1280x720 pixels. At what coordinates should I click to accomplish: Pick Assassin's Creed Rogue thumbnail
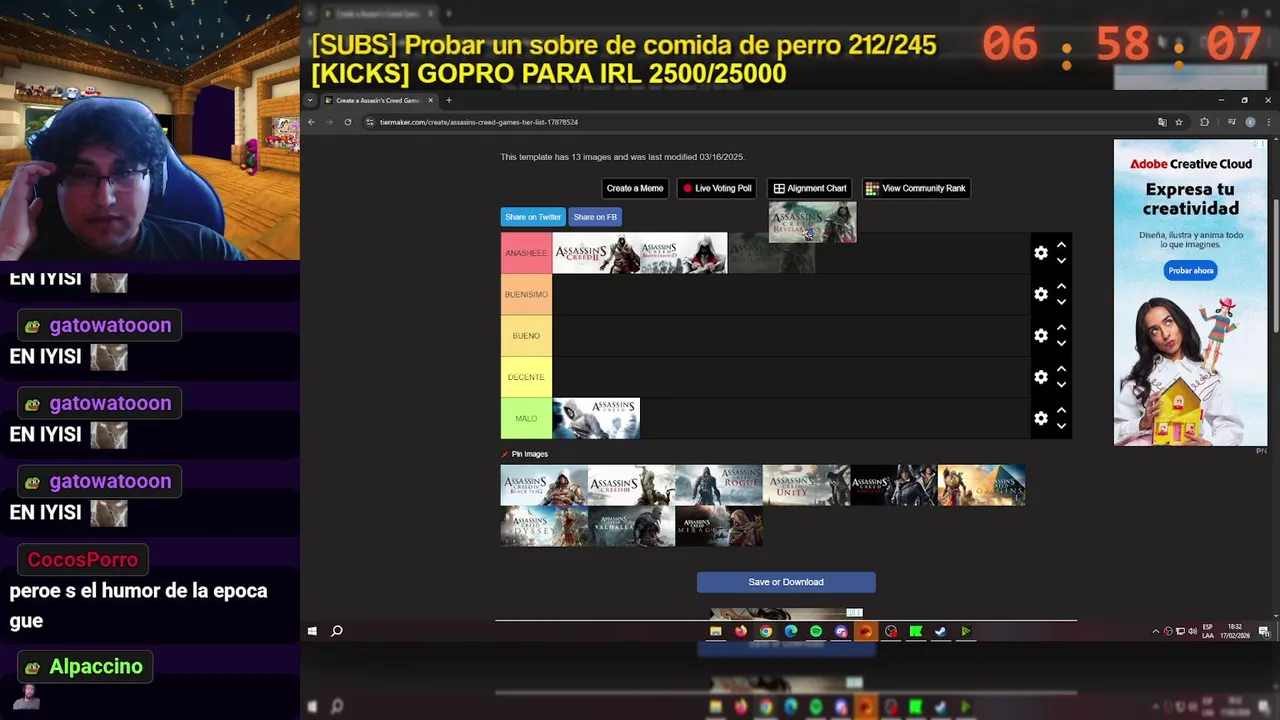click(719, 485)
